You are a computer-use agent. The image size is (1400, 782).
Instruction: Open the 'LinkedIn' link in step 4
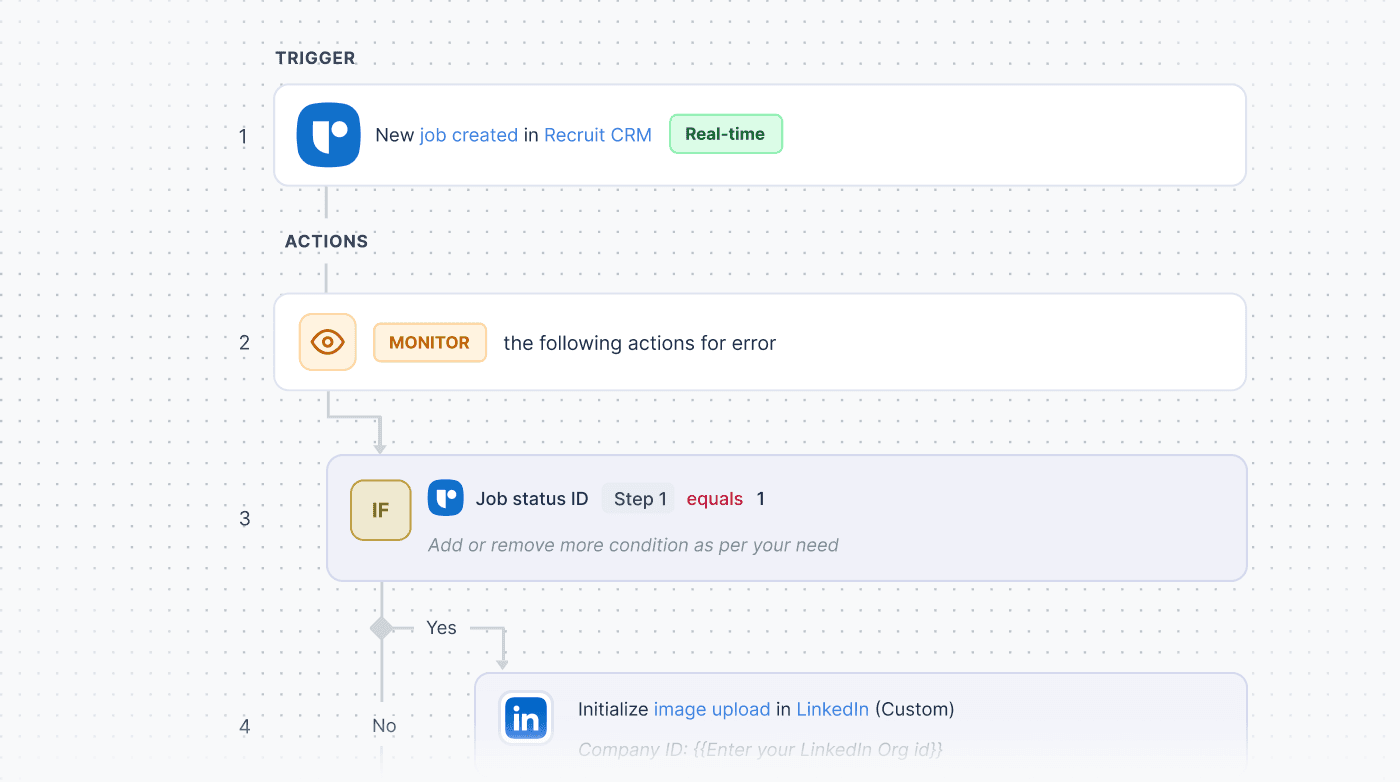833,710
